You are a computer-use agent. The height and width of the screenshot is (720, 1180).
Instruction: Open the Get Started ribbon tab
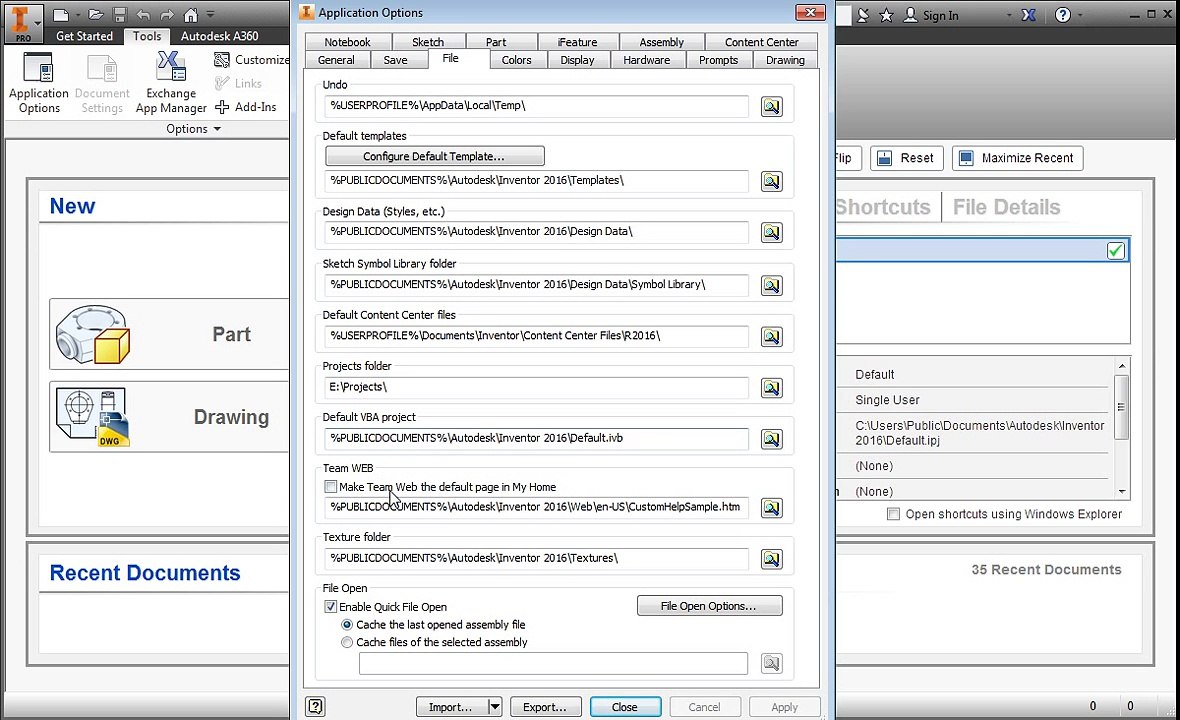pos(84,36)
